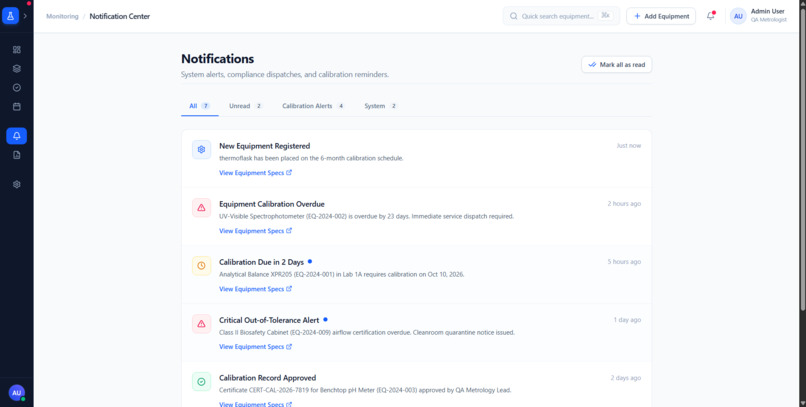Click the unread dot on Calibration Due
Screen dimensions: 806x407
[310, 262]
